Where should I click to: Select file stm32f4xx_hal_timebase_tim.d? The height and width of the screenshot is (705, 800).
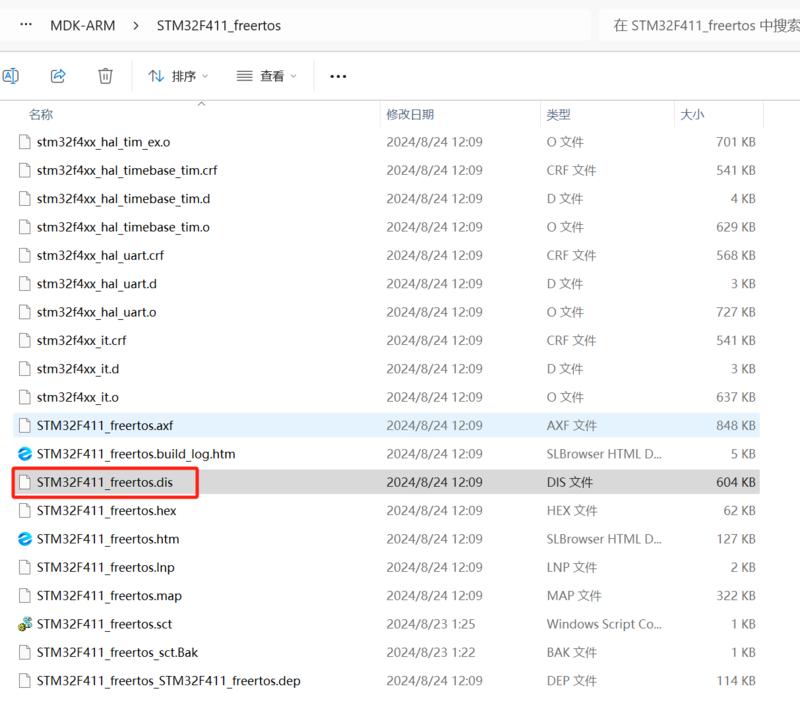coord(386,198)
